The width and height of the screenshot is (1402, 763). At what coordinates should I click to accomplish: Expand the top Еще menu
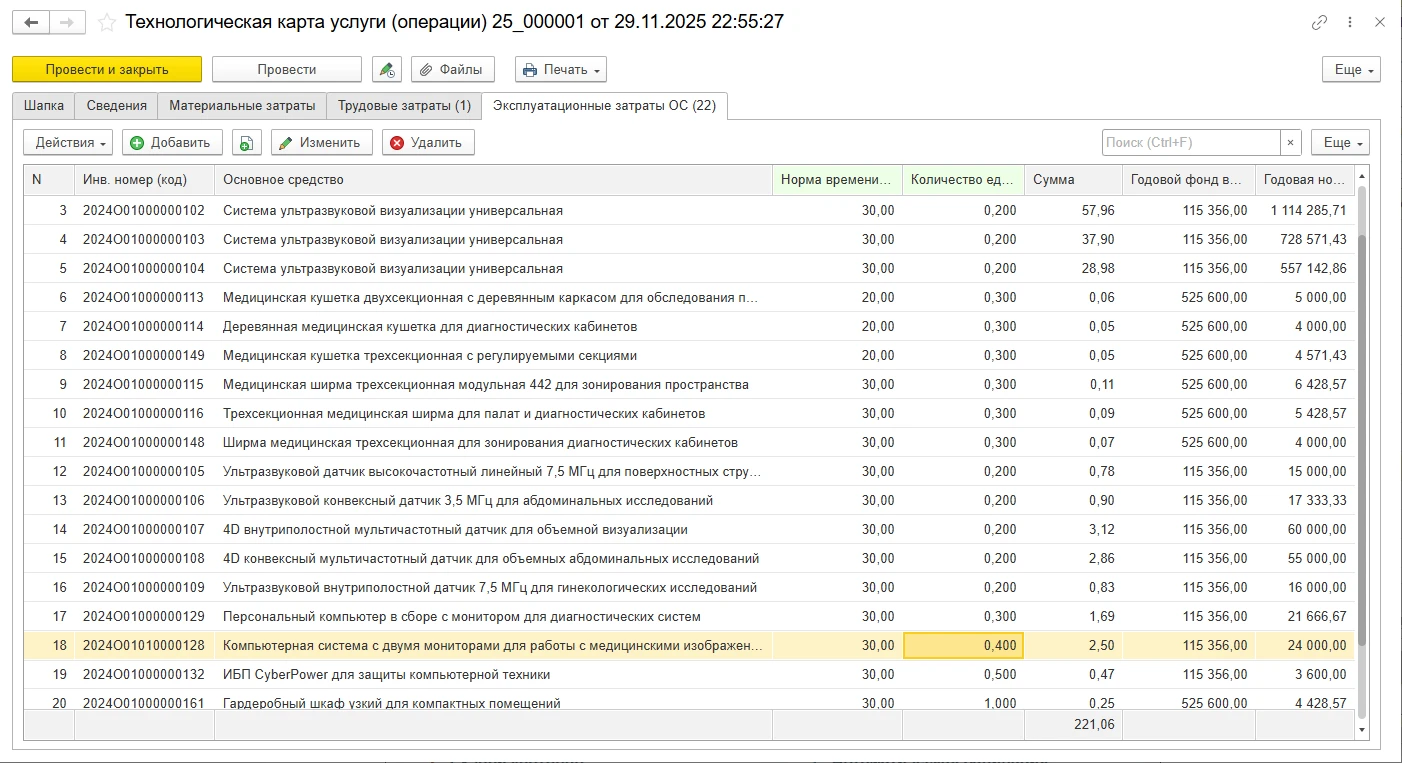coord(1351,69)
